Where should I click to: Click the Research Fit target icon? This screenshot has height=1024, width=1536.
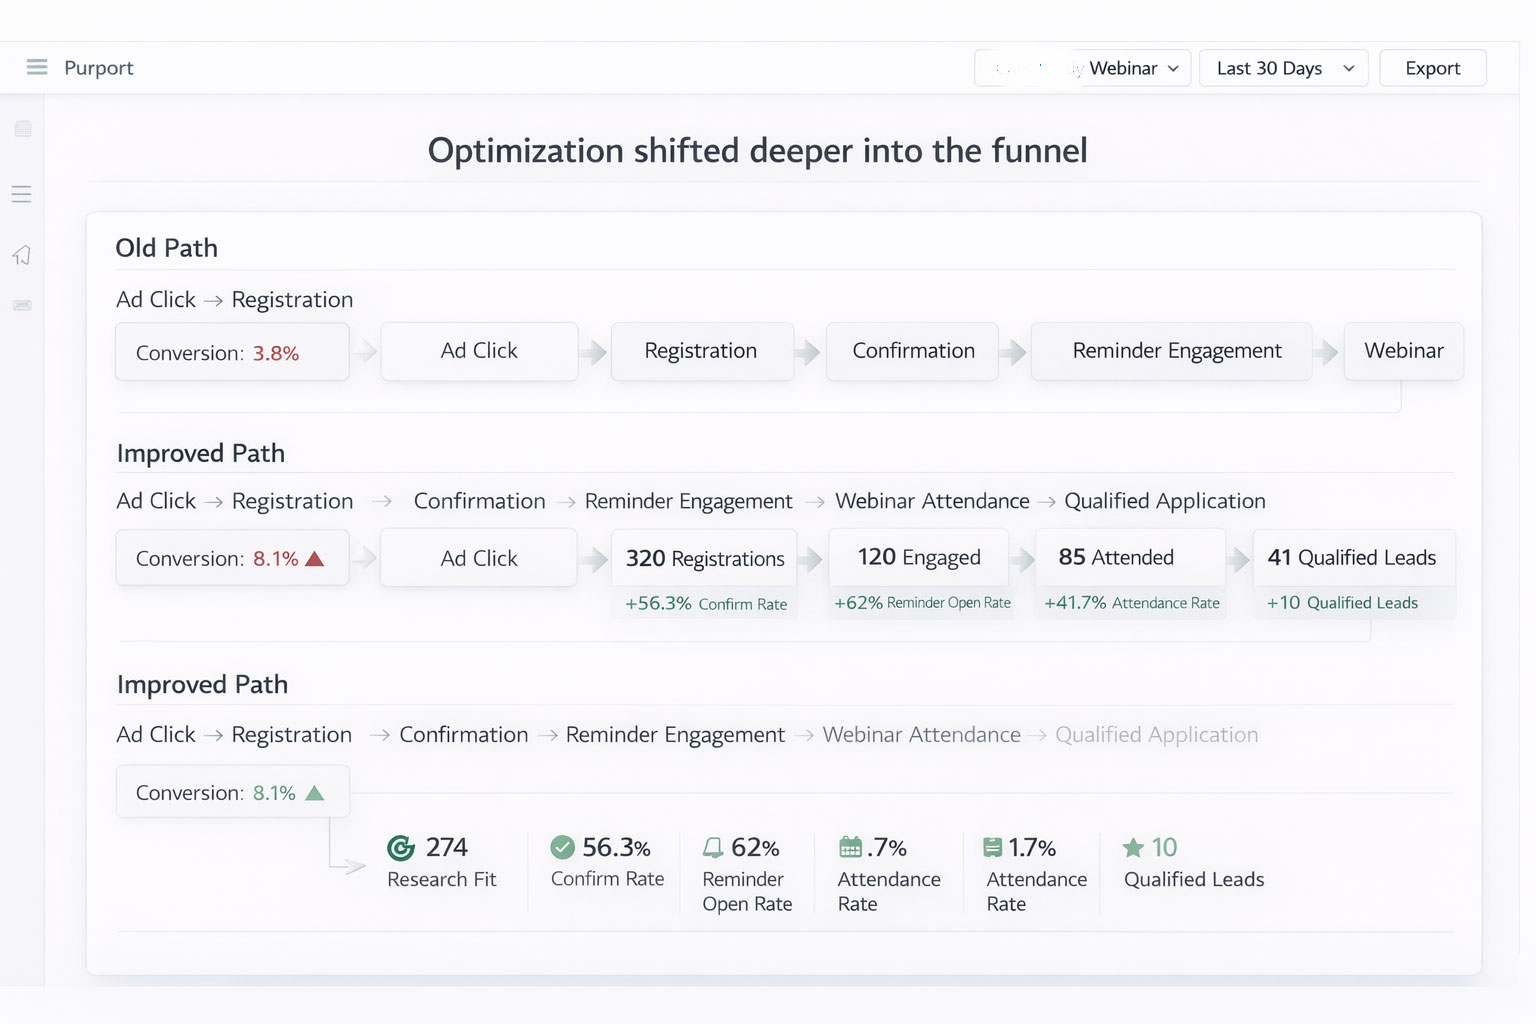tap(401, 848)
